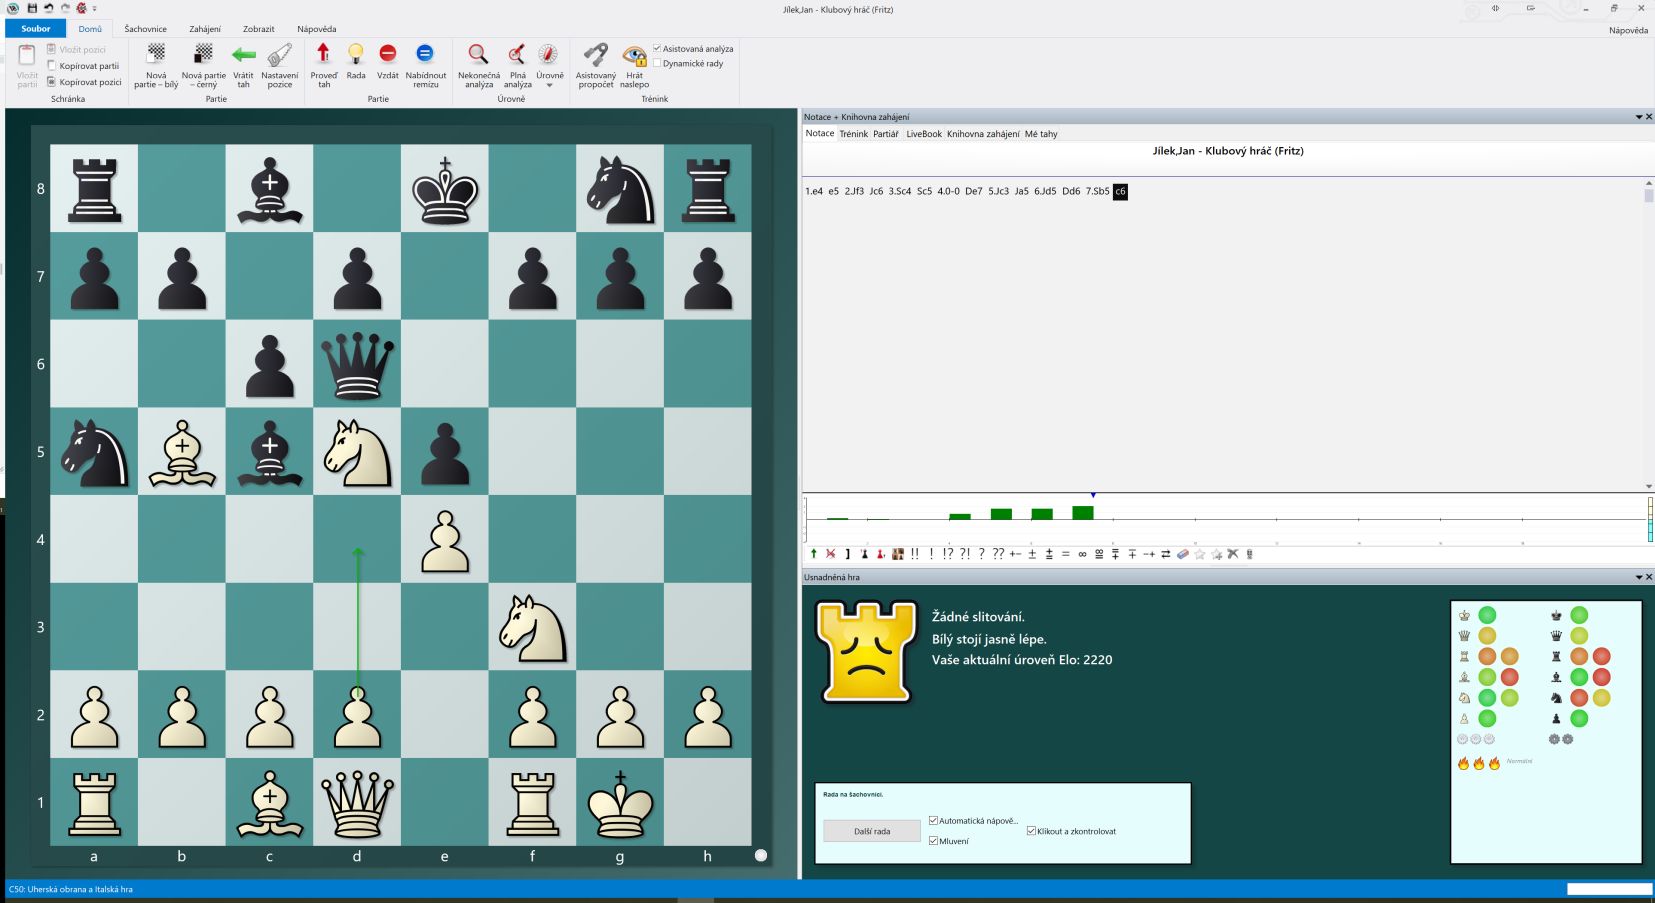Click the eraser icon in annotation bar
Image resolution: width=1655 pixels, height=903 pixels.
pos(1183,554)
